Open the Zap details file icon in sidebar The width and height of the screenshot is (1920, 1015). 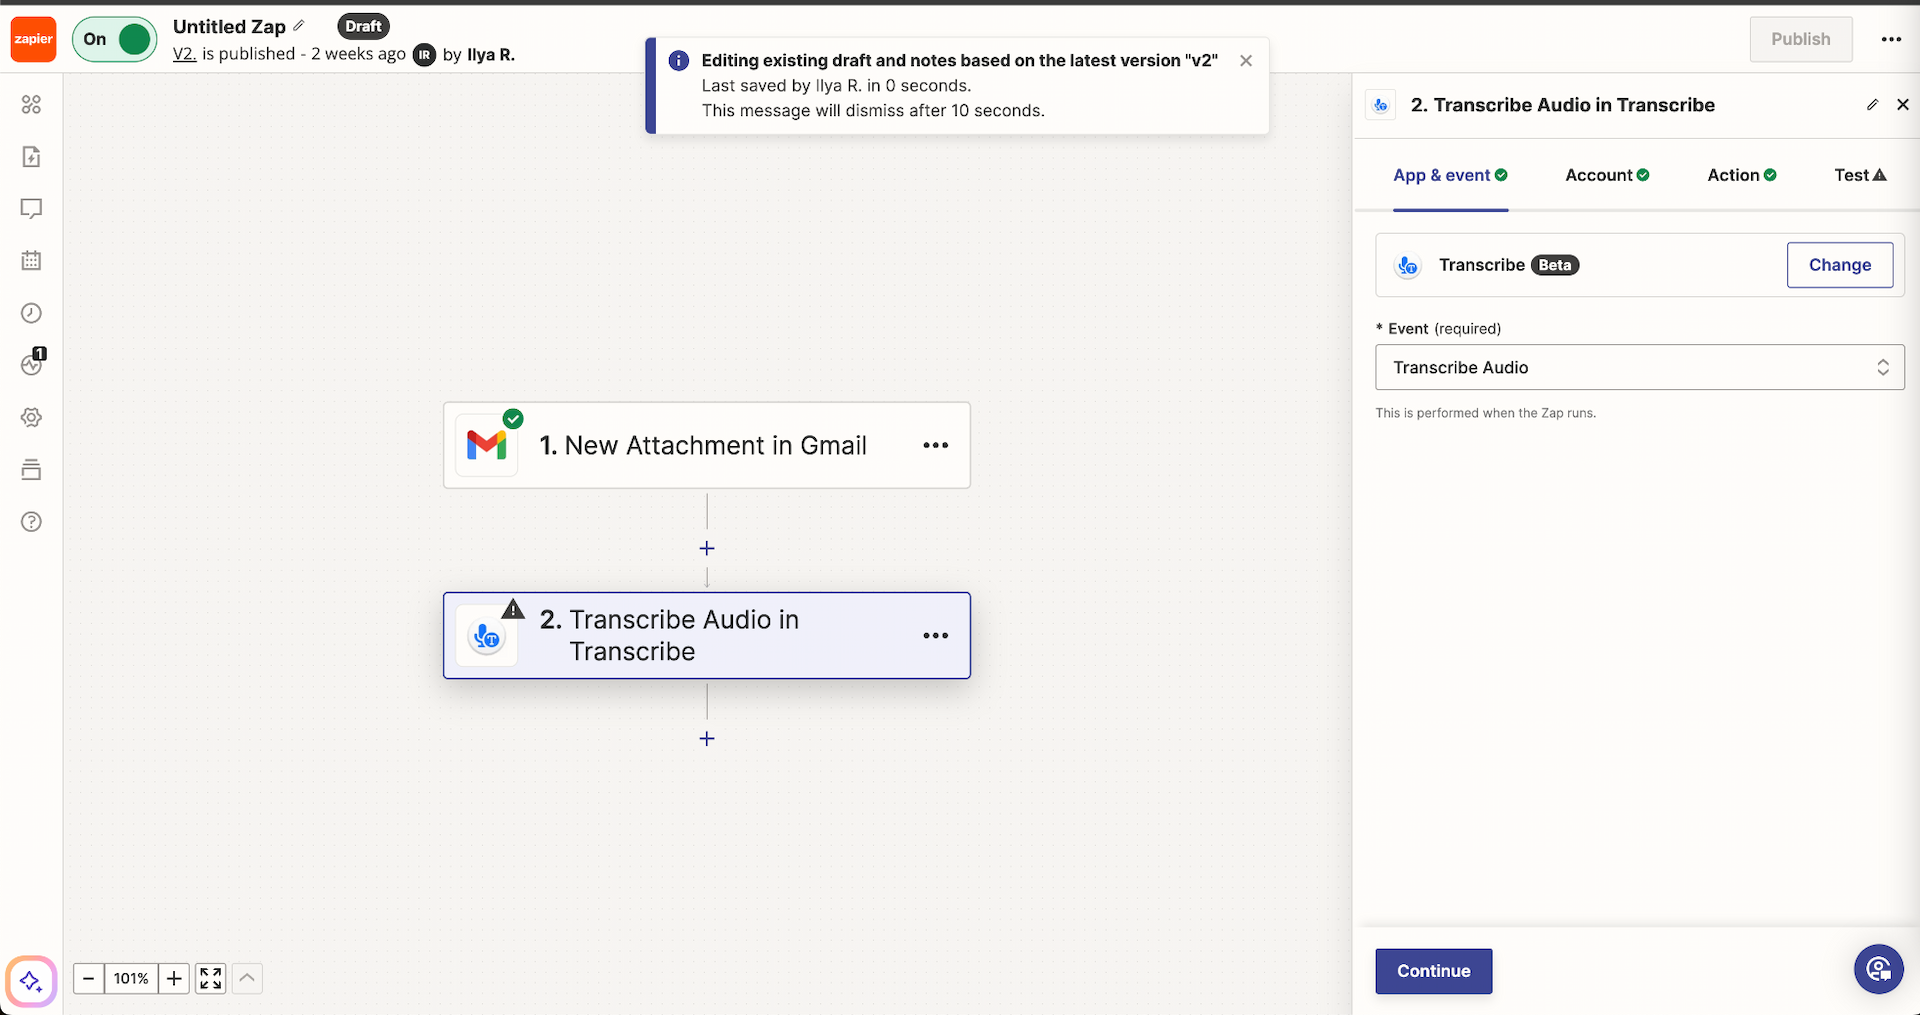coord(31,156)
